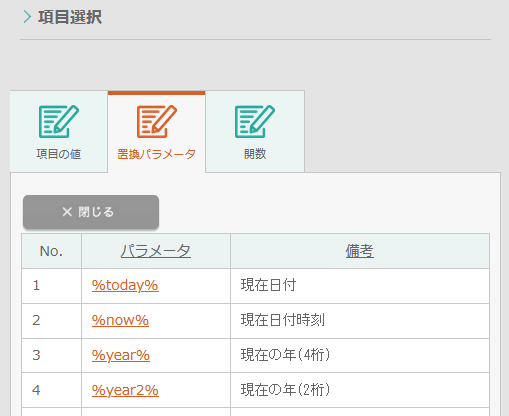Click the 項目選択 section heading

[x=70, y=17]
